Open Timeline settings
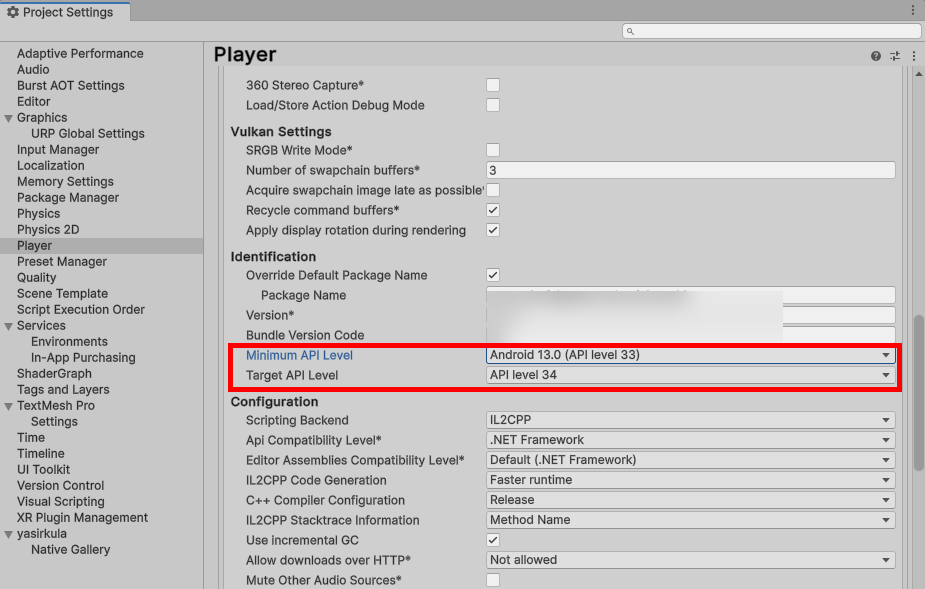This screenshot has width=925, height=589. tap(41, 453)
